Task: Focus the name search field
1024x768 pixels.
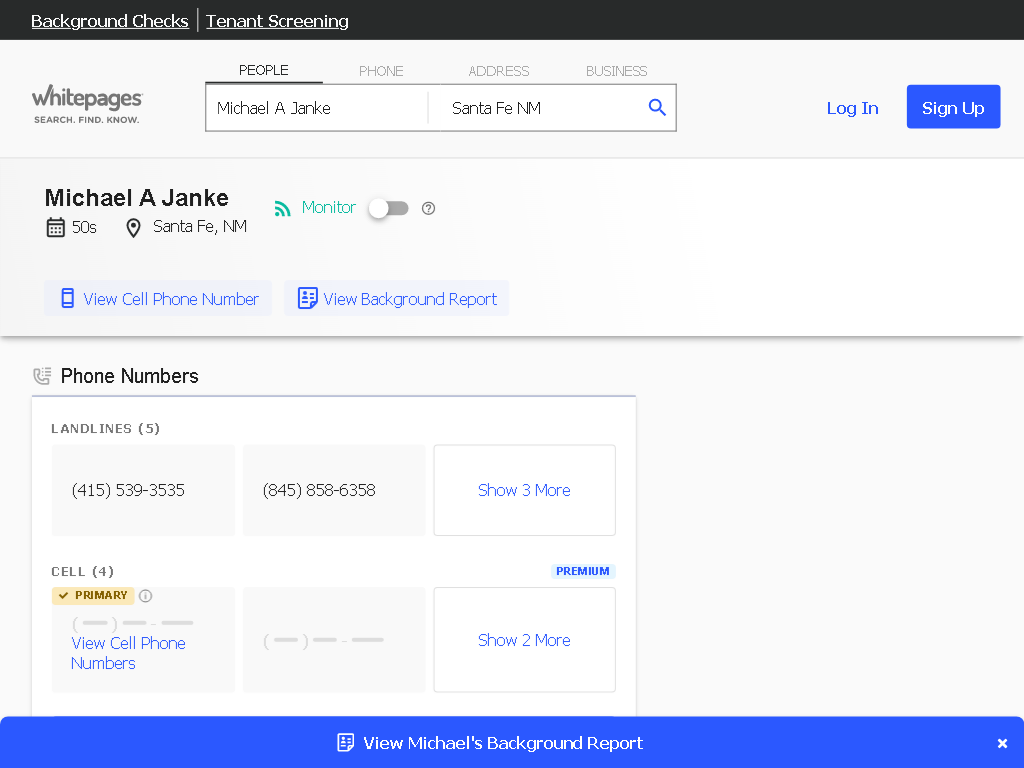Action: click(x=317, y=108)
